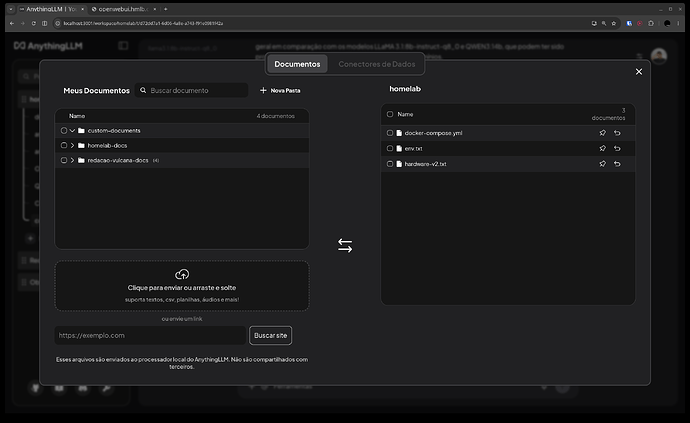Screen dimensions: 690x423
Task: Bookmark this page with the star icon
Action: [614, 23]
